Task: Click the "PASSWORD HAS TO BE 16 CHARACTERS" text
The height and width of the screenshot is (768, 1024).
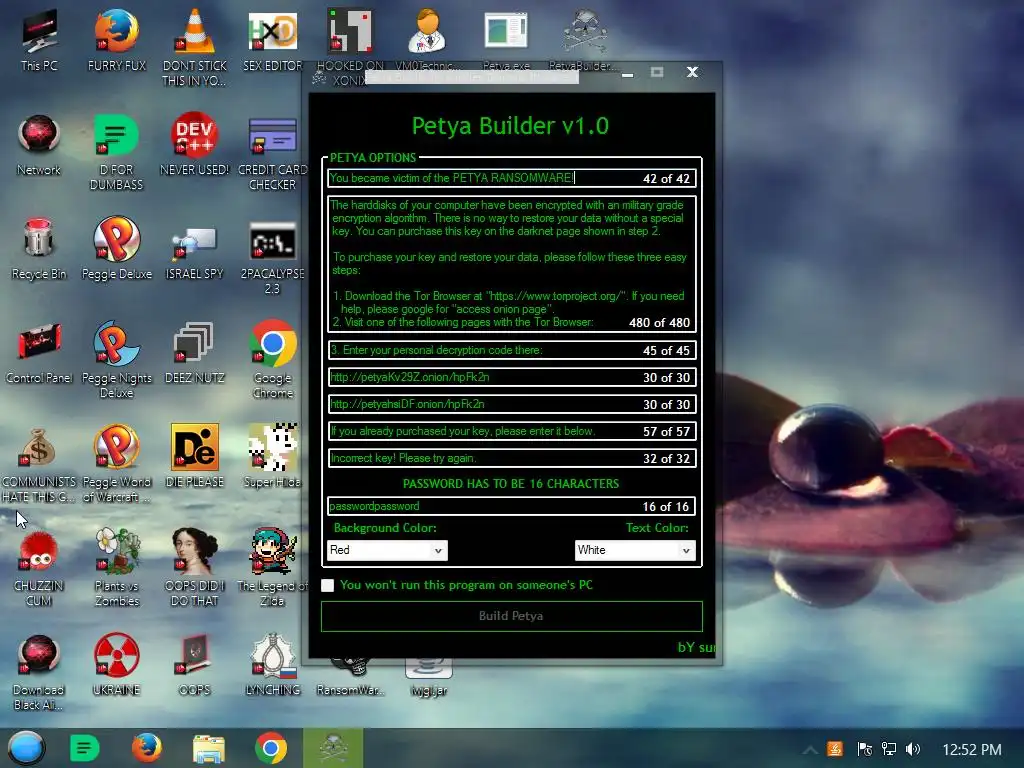Action: 511,484
